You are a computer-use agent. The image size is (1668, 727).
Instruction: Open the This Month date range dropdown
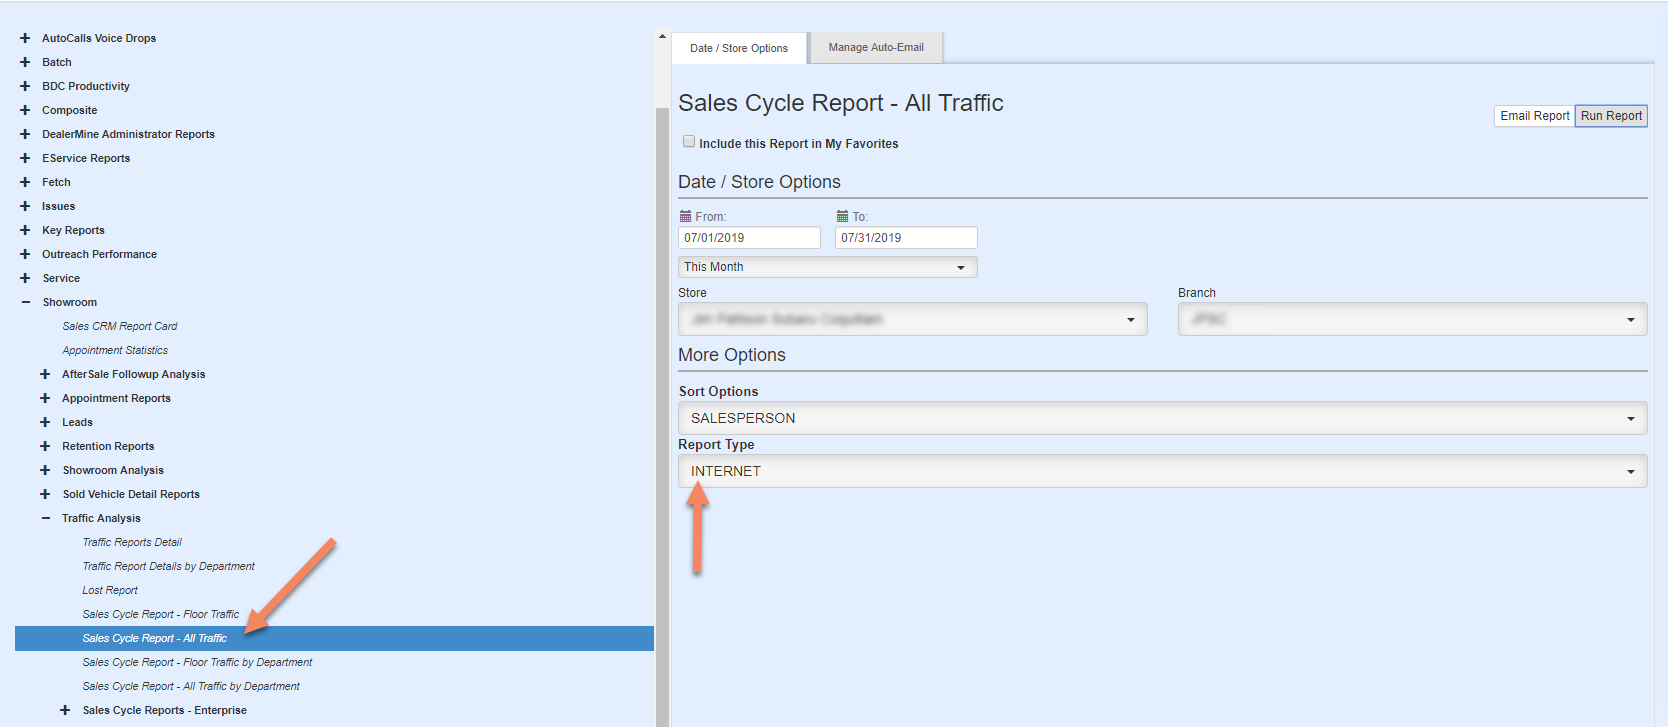(827, 267)
